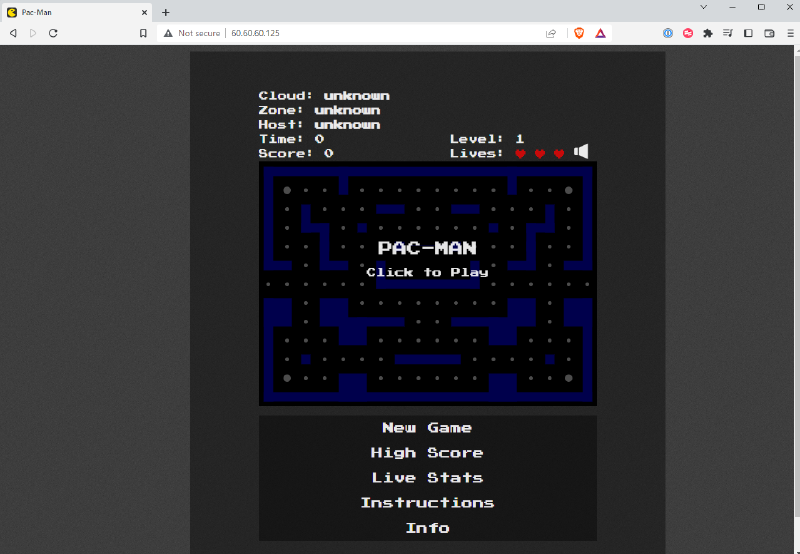Open a new browser tab
The height and width of the screenshot is (554, 800).
click(x=165, y=12)
